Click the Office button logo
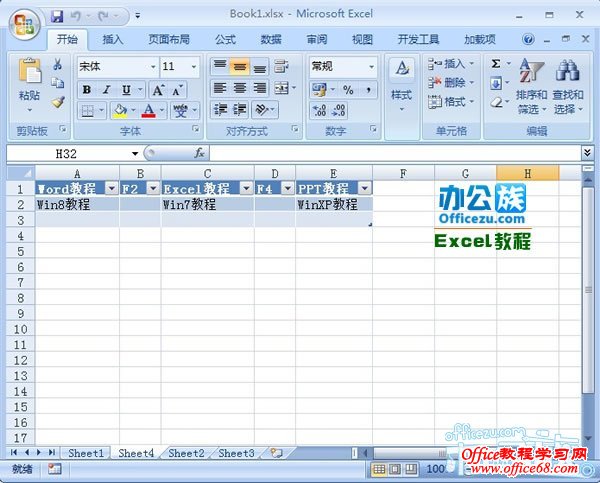The image size is (600, 483). pyautogui.click(x=25, y=24)
